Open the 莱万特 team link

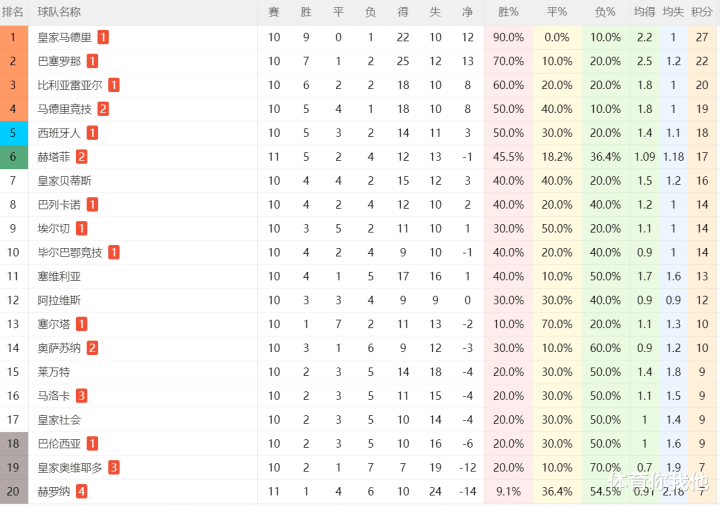tap(53, 372)
